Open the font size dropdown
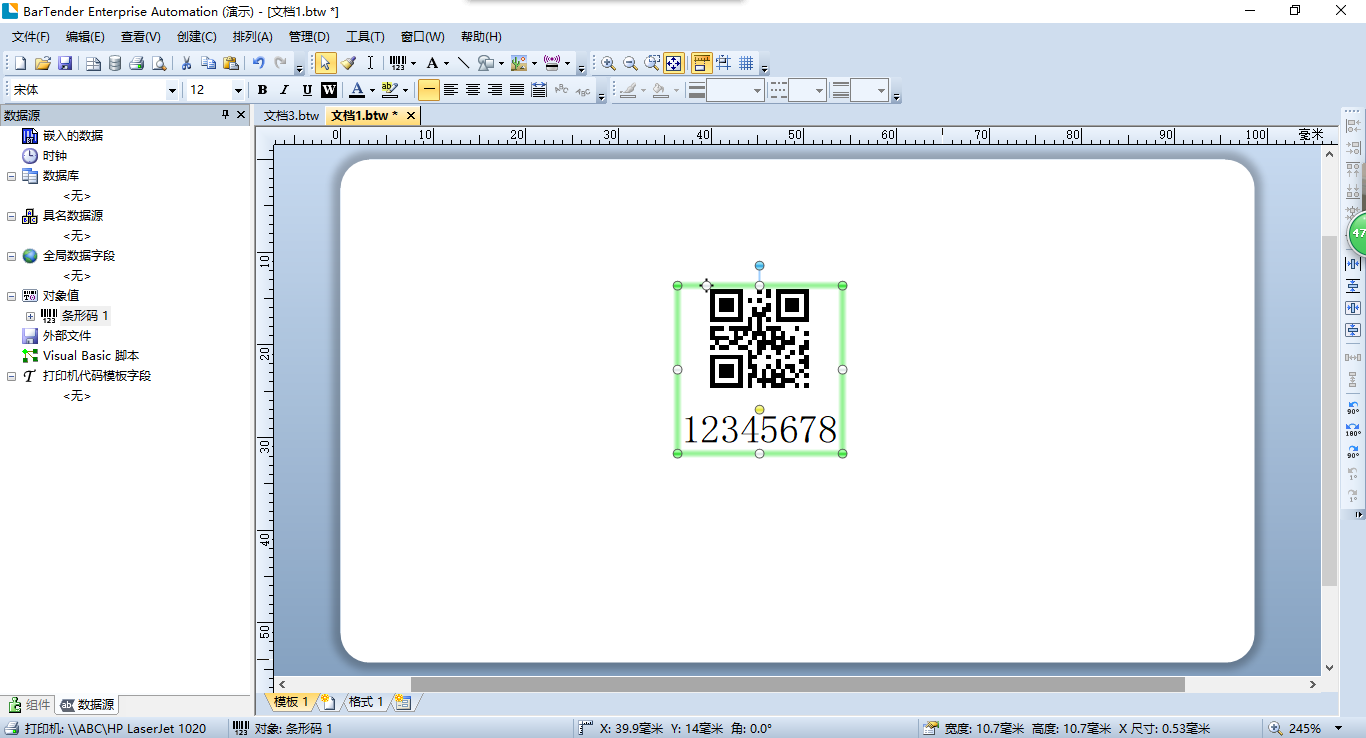The width and height of the screenshot is (1366, 738). point(238,90)
